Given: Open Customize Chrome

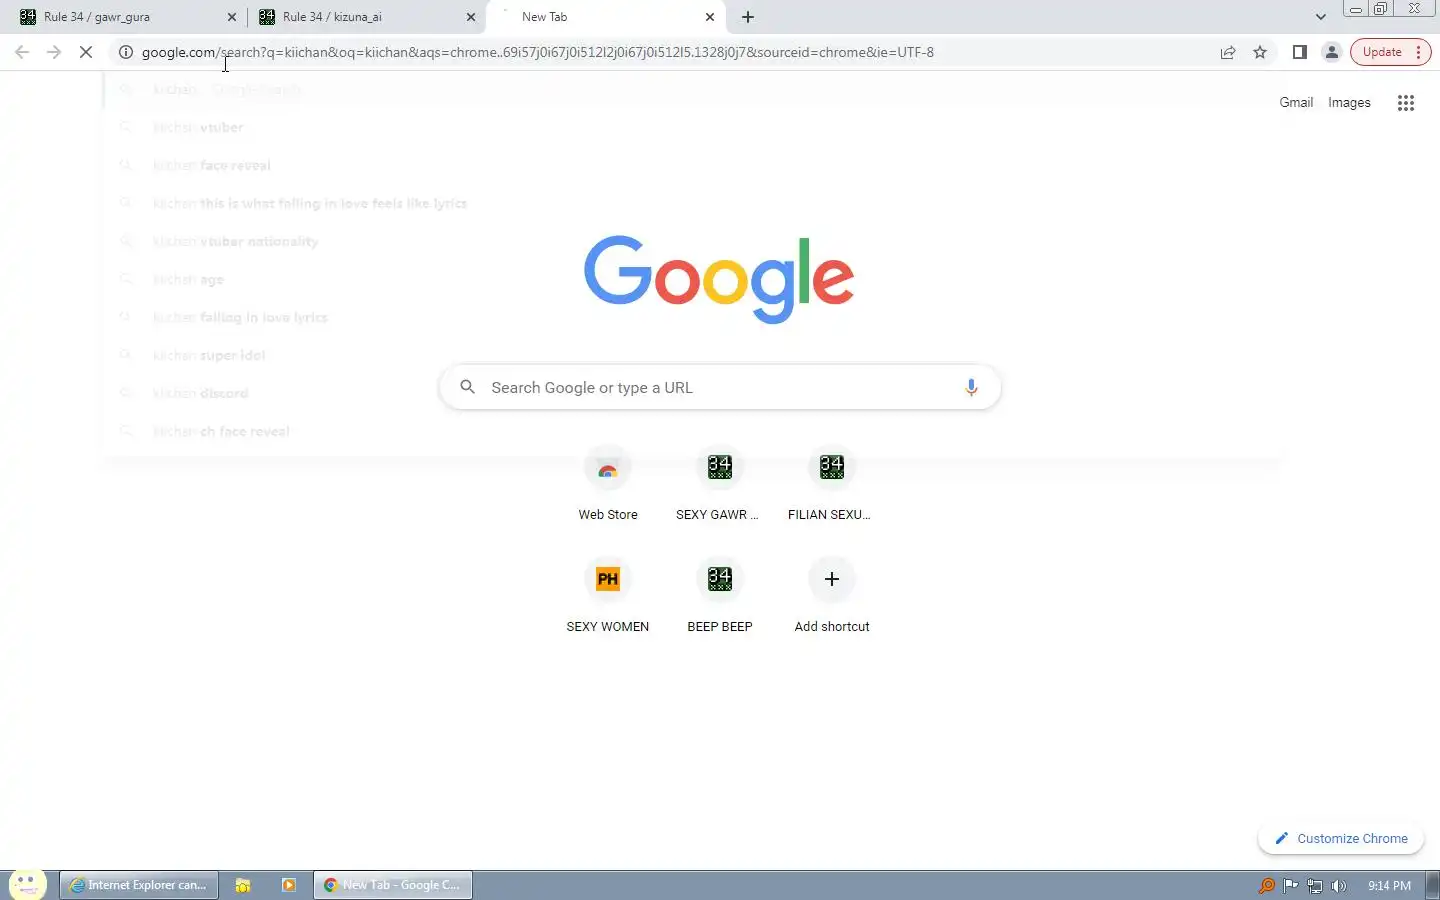Looking at the screenshot, I should click(1341, 839).
